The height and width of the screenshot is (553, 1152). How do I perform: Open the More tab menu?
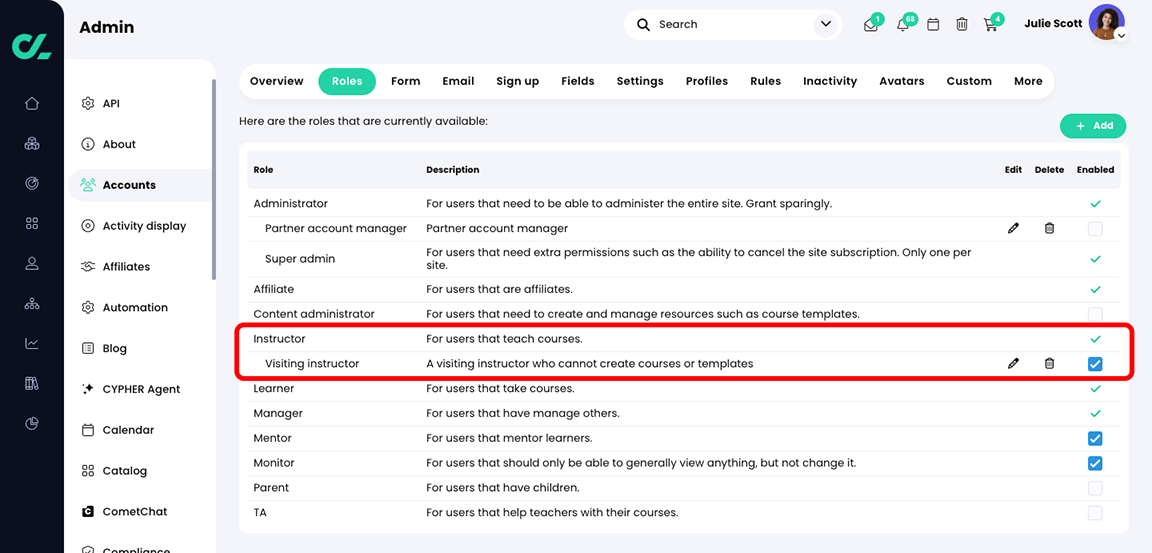[x=1028, y=82]
